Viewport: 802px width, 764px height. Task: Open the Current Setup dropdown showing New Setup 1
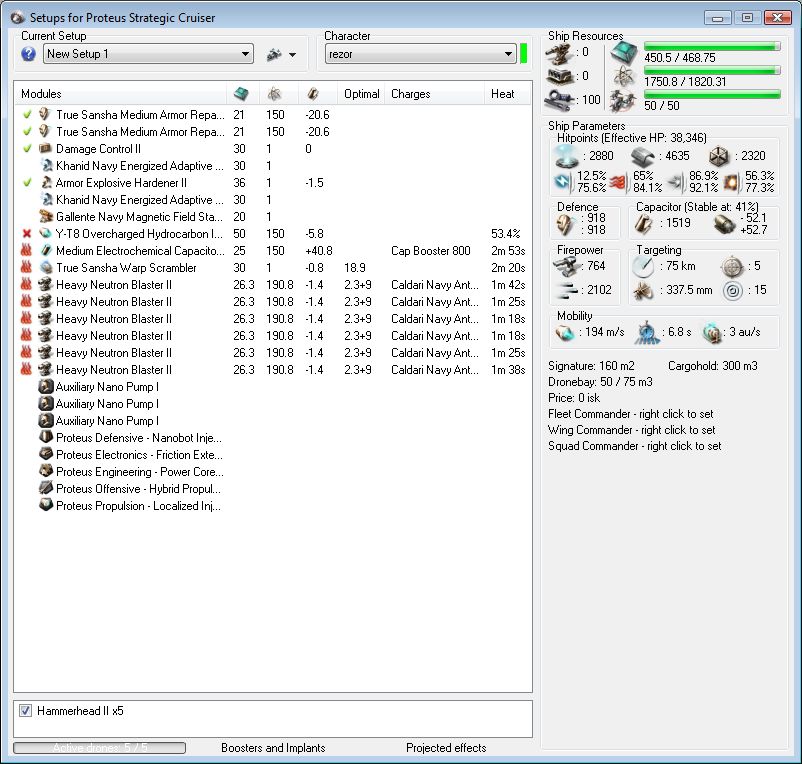148,54
